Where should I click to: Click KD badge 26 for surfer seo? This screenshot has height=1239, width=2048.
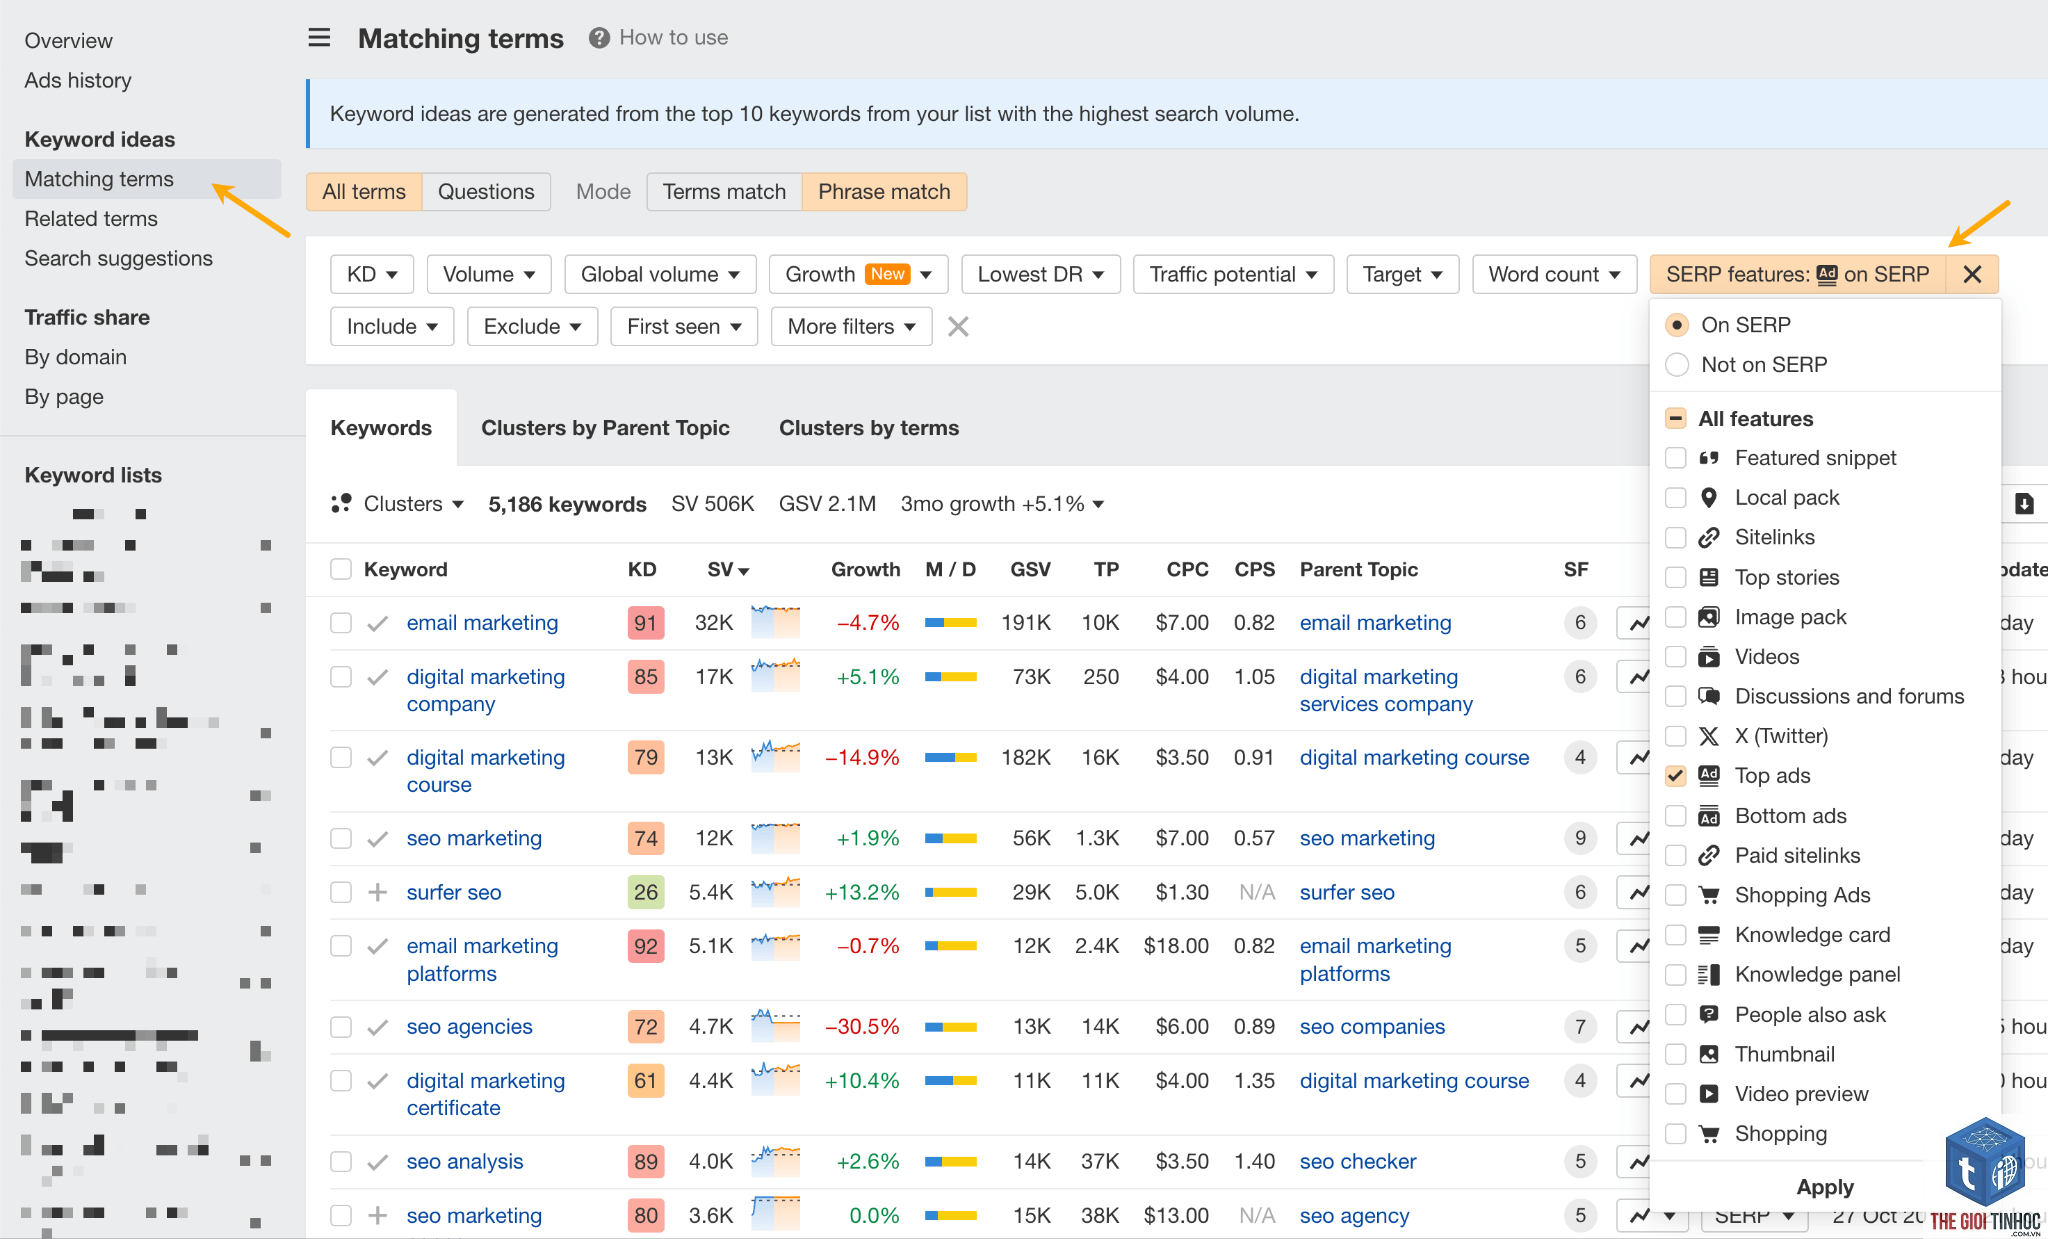(645, 892)
